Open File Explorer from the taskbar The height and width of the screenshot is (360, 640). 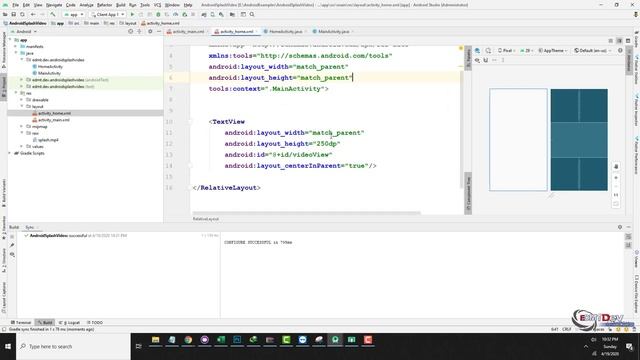click(x=155, y=340)
